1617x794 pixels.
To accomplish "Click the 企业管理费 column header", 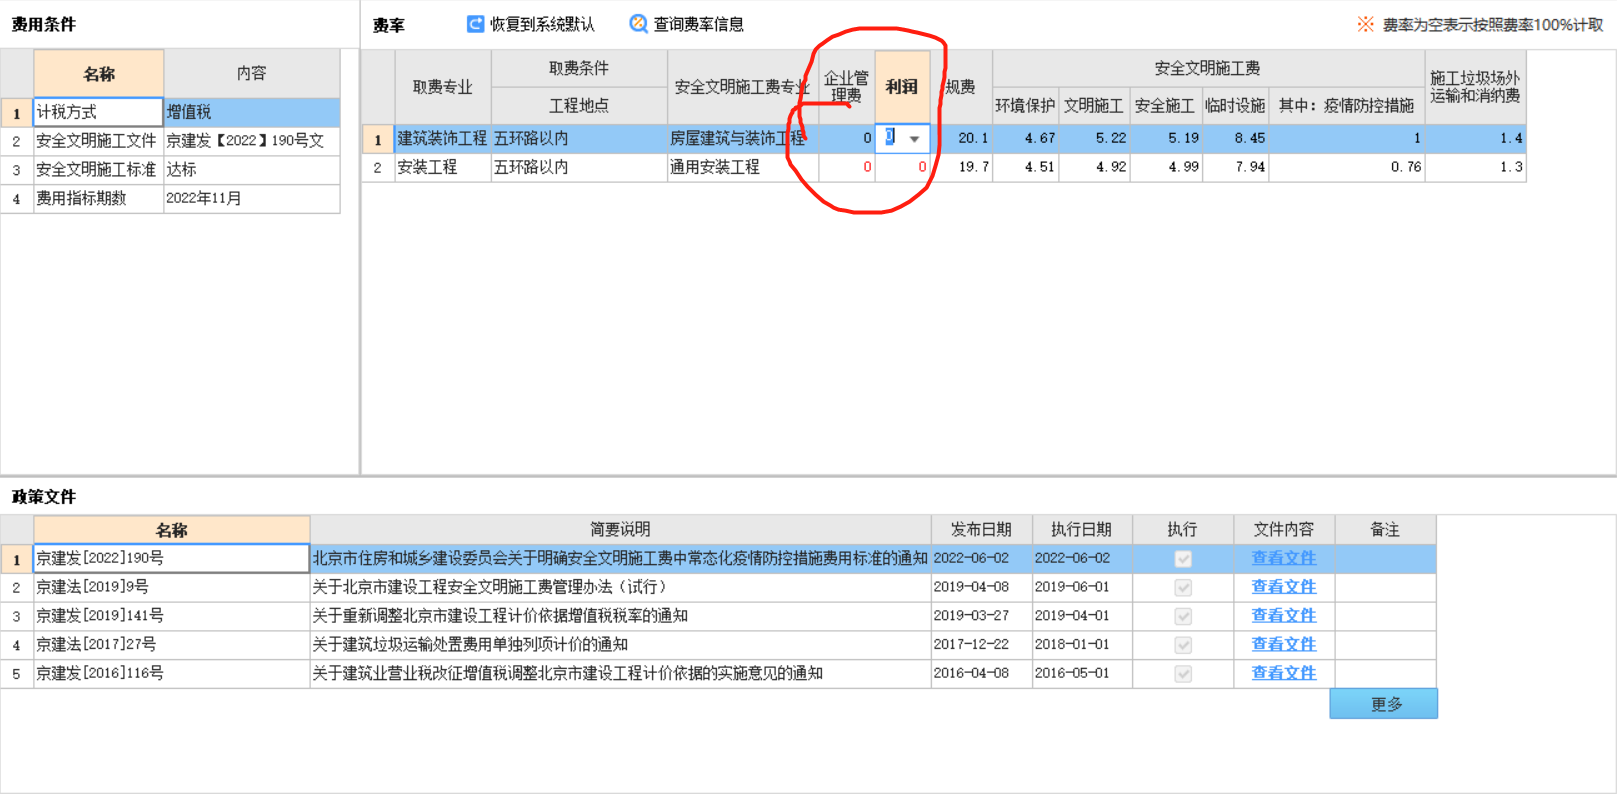I will click(x=847, y=87).
